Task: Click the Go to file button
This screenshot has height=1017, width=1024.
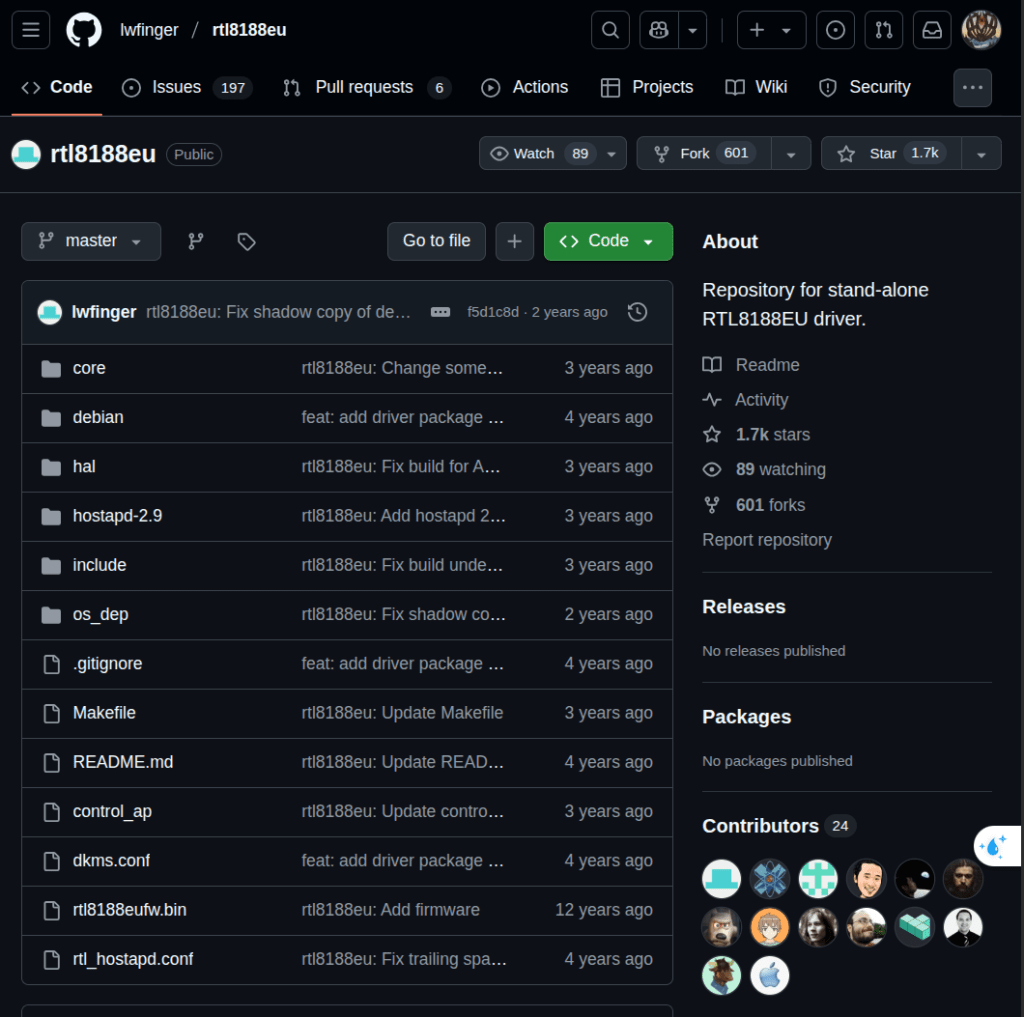Action: 436,241
